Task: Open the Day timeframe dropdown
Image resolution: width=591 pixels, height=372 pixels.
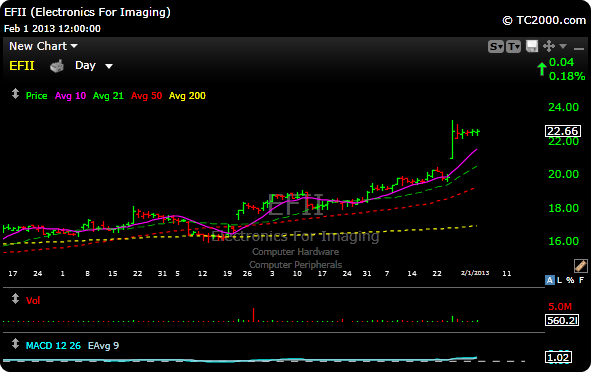Action: 94,66
